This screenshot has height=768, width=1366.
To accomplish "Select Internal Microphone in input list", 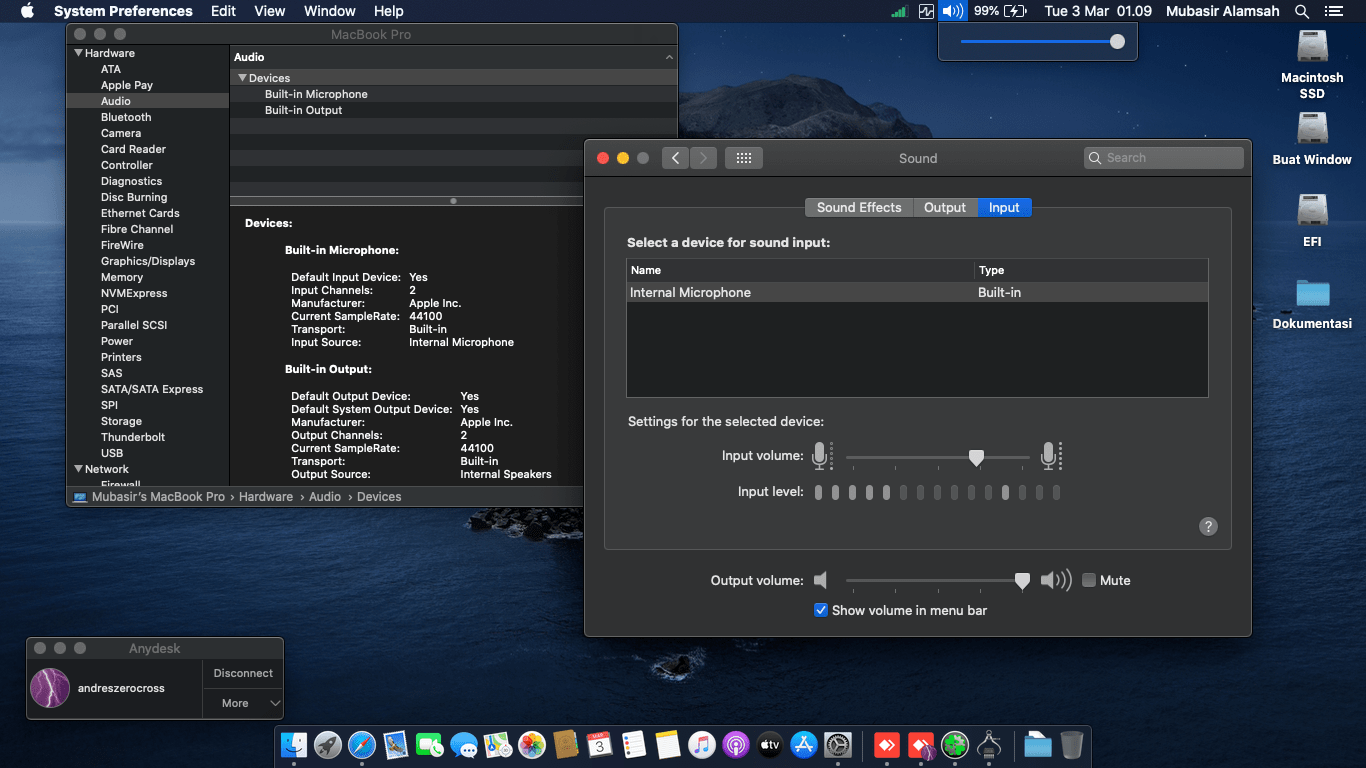I will 917,292.
